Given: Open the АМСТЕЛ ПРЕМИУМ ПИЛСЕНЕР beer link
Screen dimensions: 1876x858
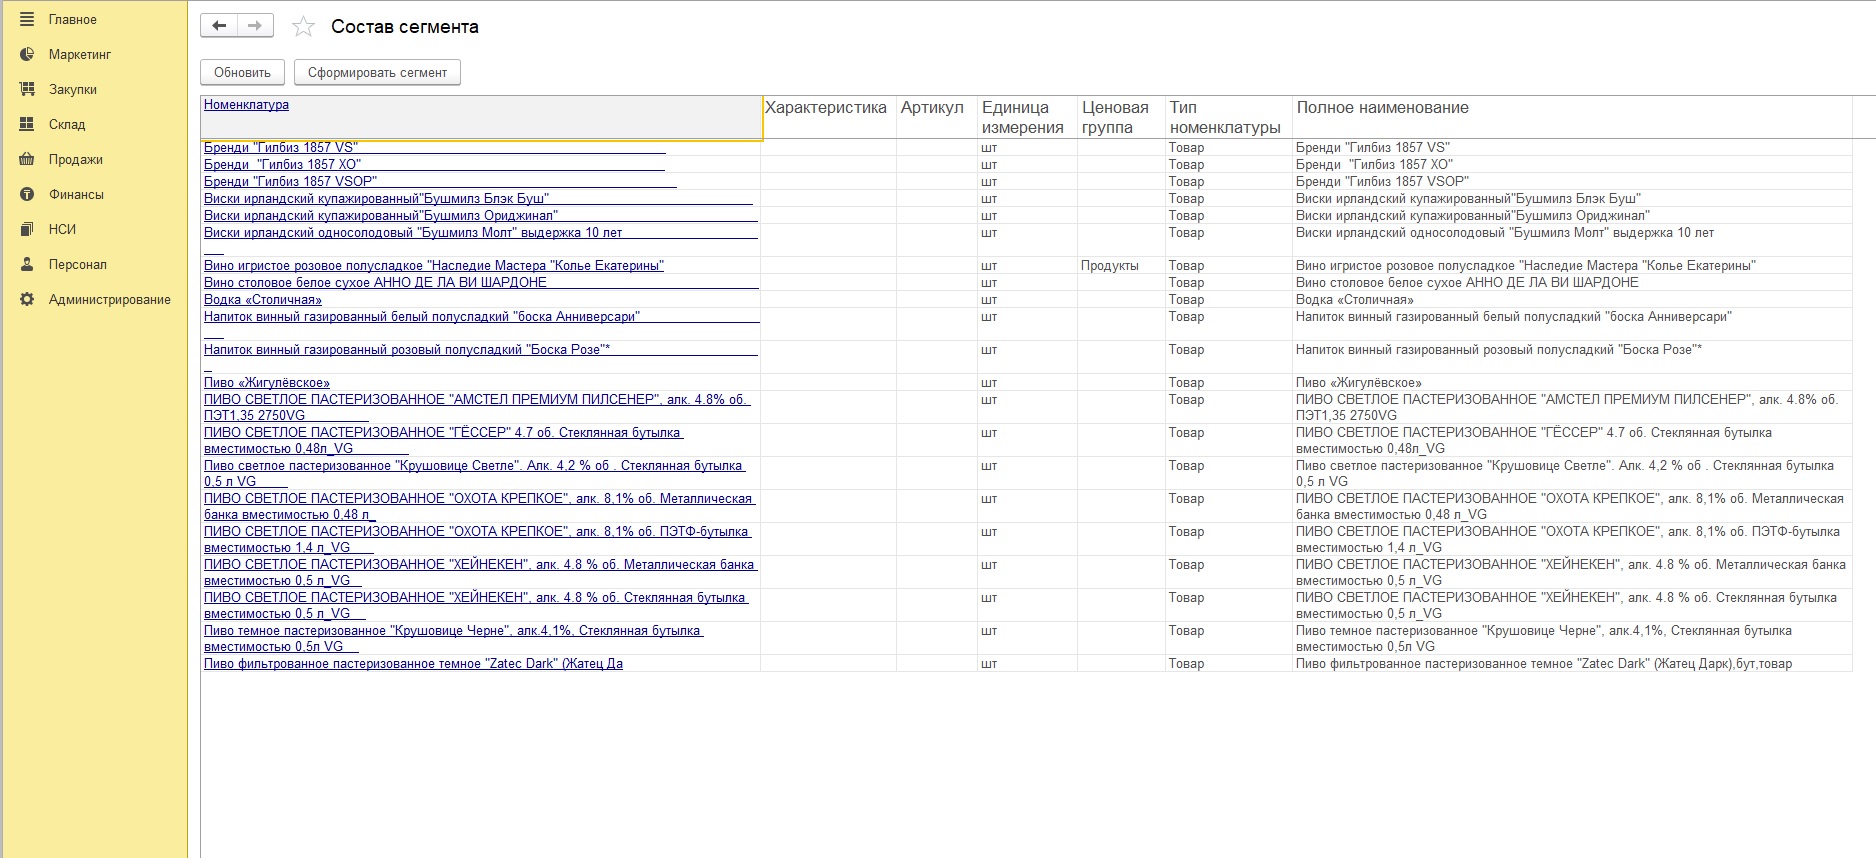Looking at the screenshot, I should pyautogui.click(x=477, y=407).
